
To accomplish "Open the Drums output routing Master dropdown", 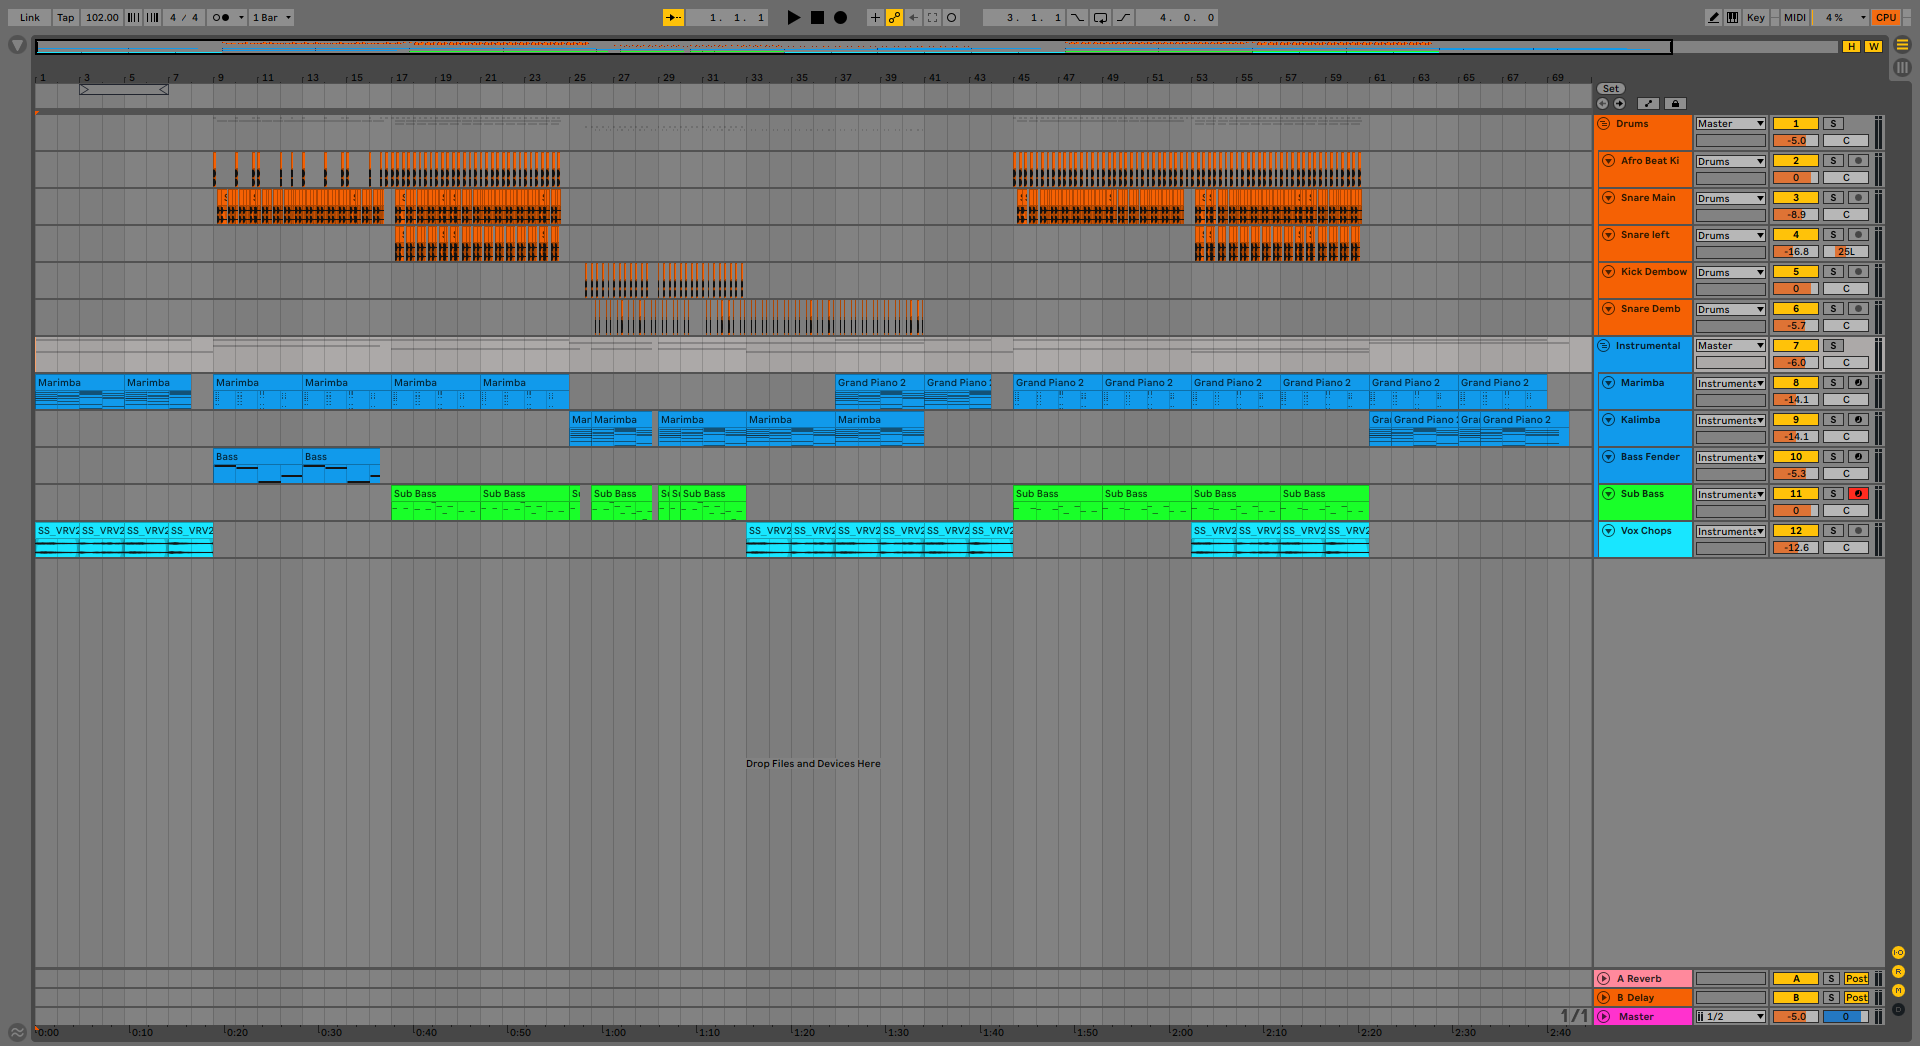I will (x=1731, y=124).
